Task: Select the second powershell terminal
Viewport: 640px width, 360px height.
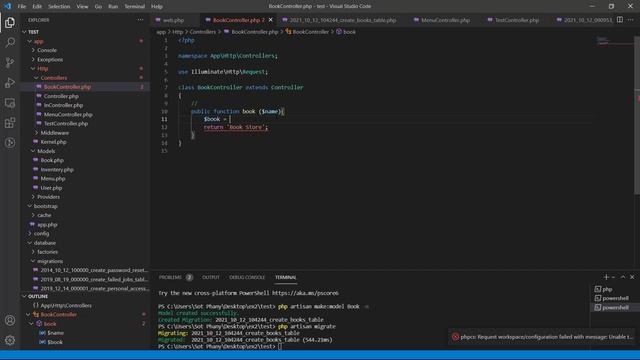Action: pyautogui.click(x=612, y=307)
